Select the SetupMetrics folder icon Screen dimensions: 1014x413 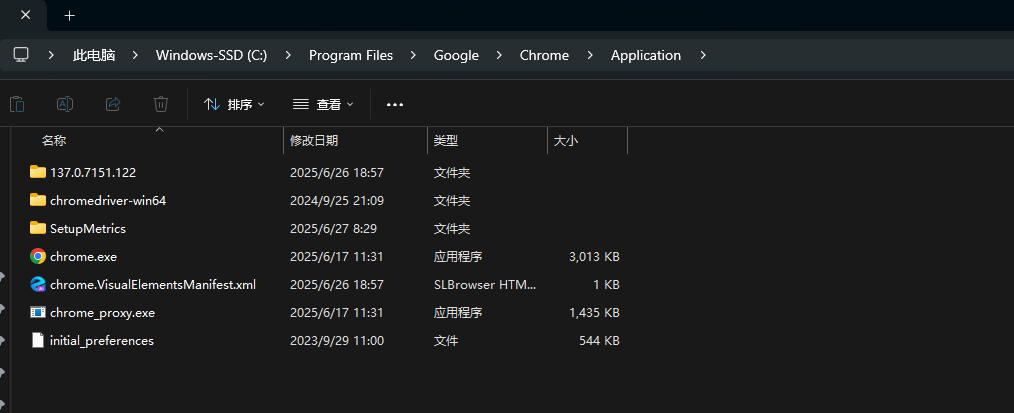tap(38, 228)
